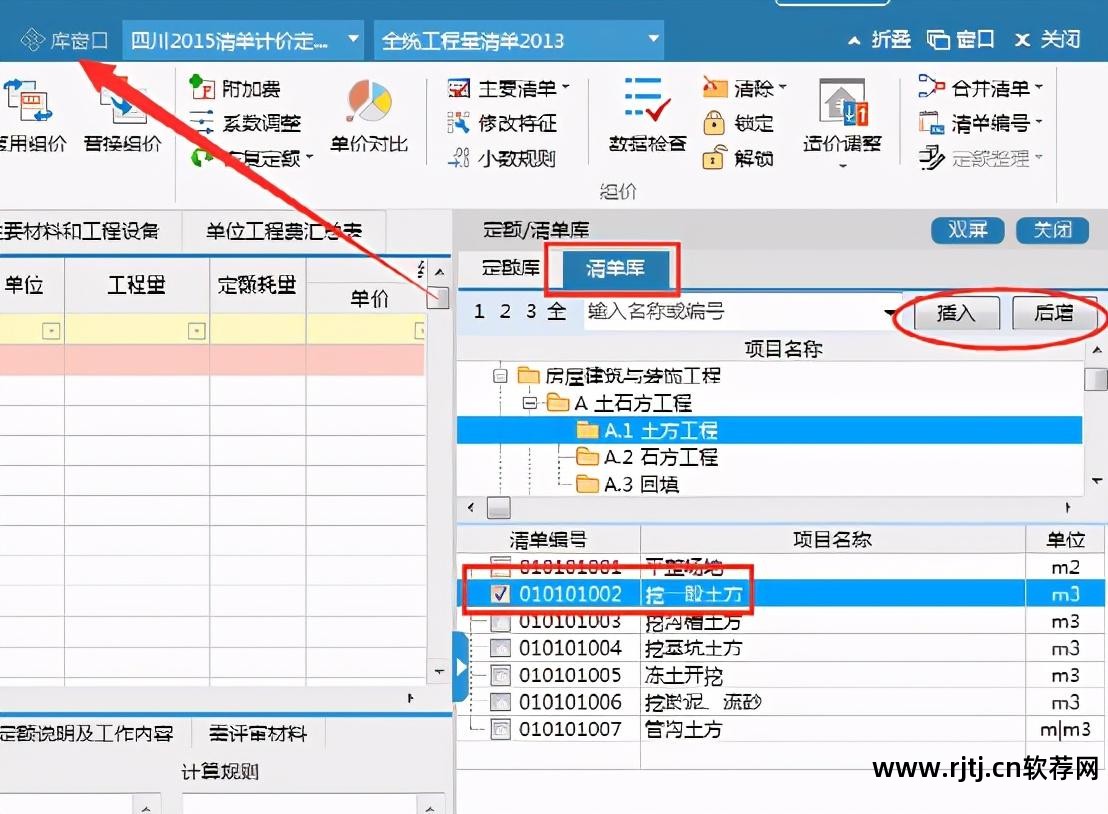Check the 010101007 管沟土方 checkbox

coord(500,729)
